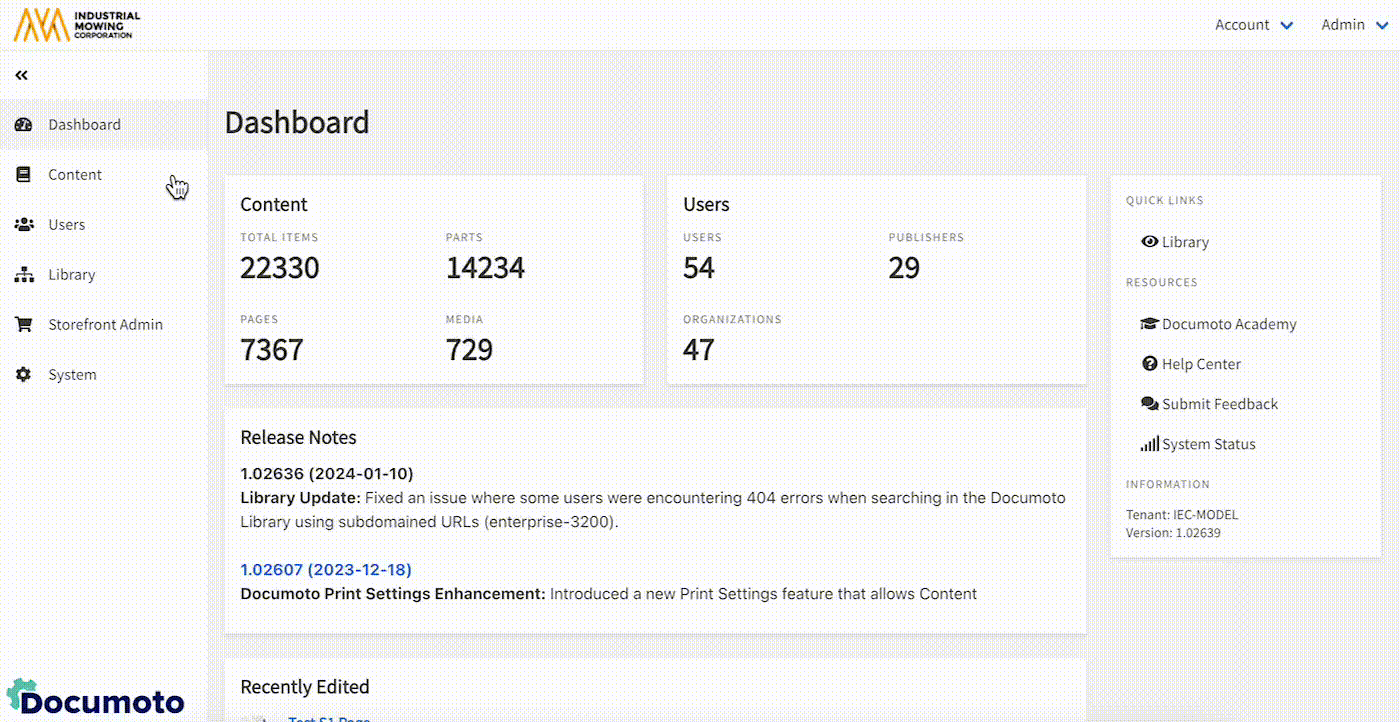Expand the Admin dropdown menu
The height and width of the screenshot is (722, 1400).
coord(1354,25)
